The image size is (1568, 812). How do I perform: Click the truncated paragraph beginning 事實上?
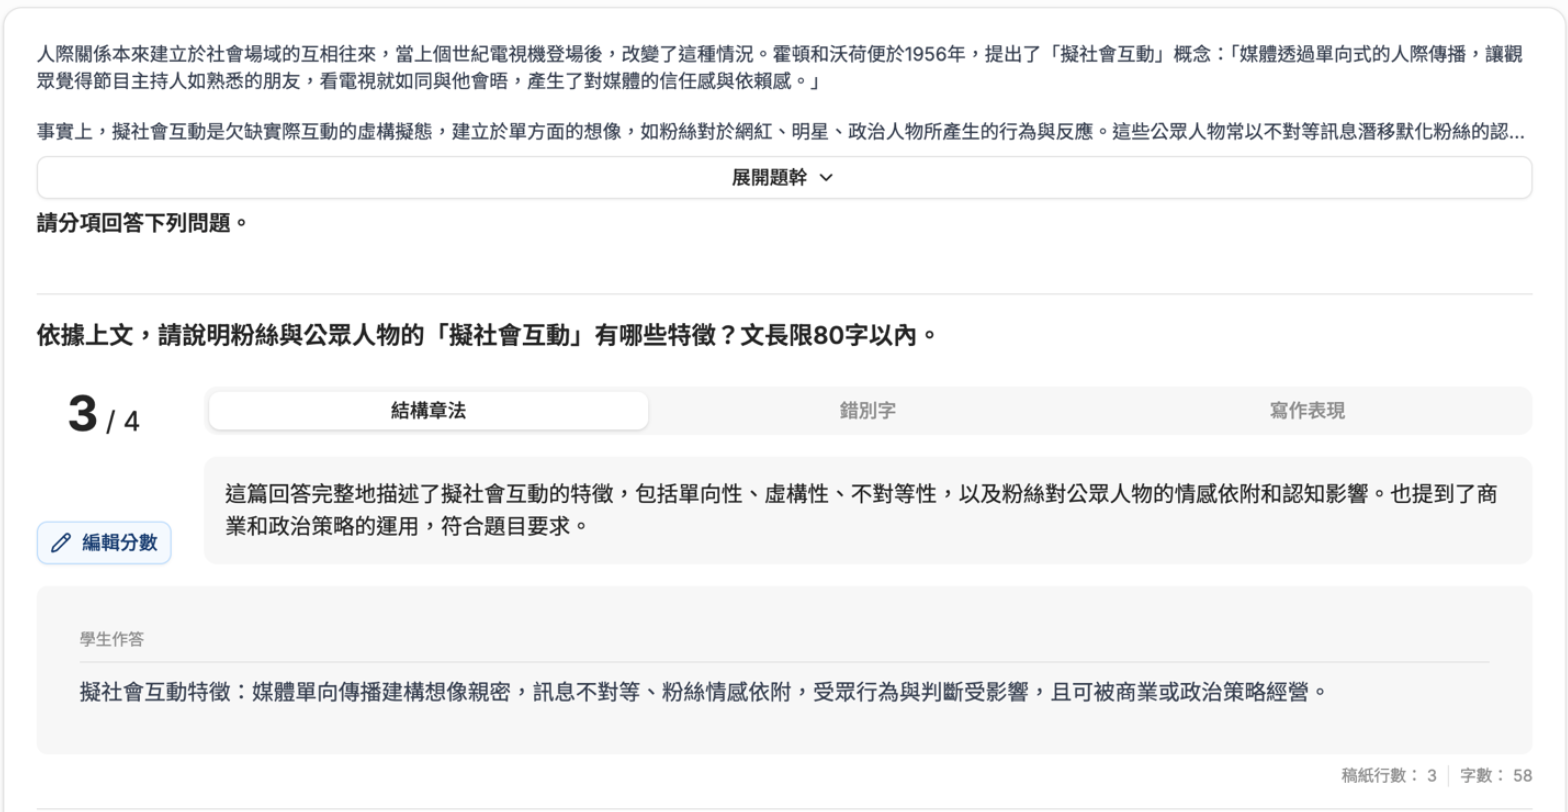pos(780,132)
